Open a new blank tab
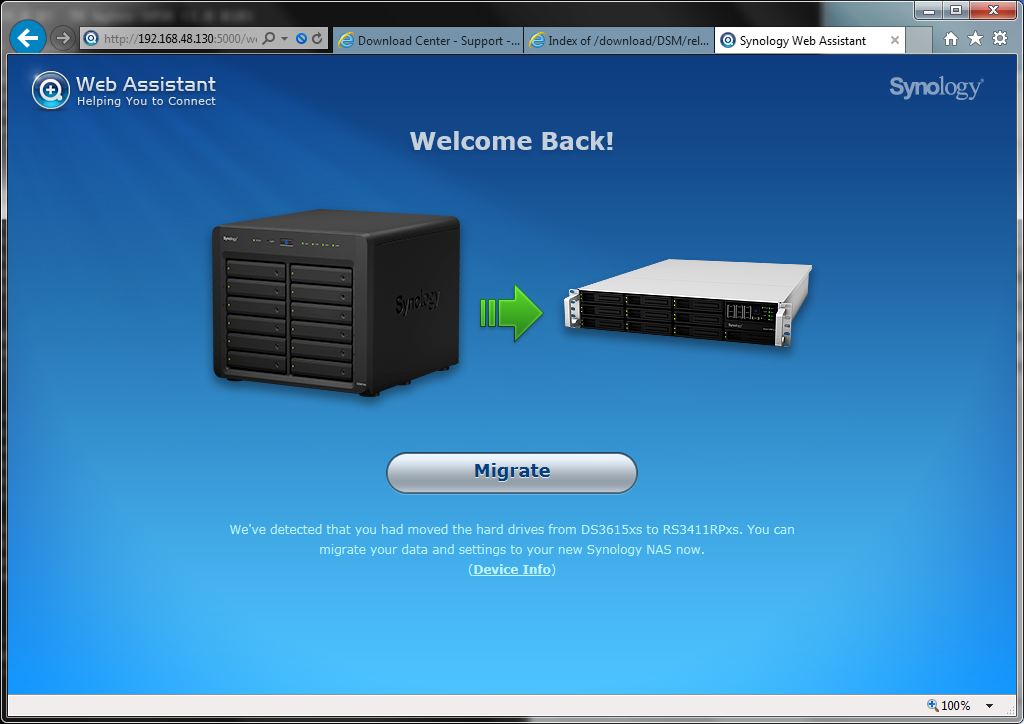Viewport: 1024px width, 724px height. [919, 40]
